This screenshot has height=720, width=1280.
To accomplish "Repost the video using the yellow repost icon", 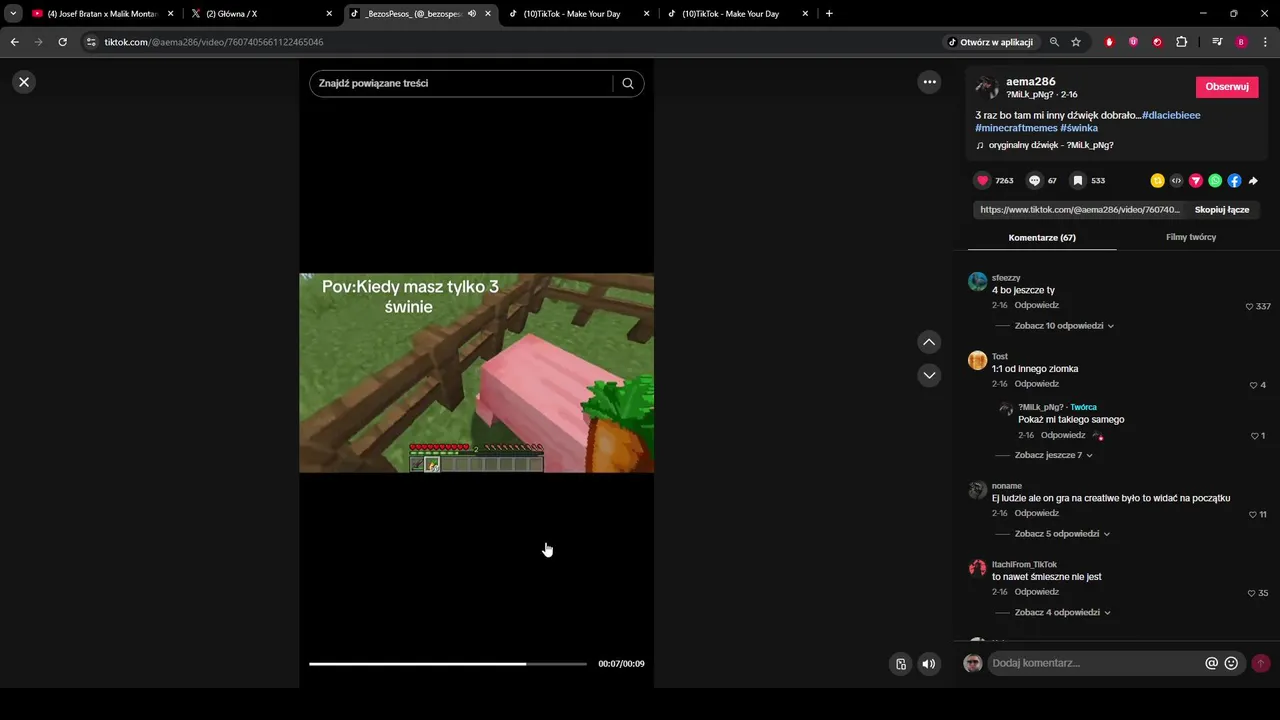I will coord(1157,181).
